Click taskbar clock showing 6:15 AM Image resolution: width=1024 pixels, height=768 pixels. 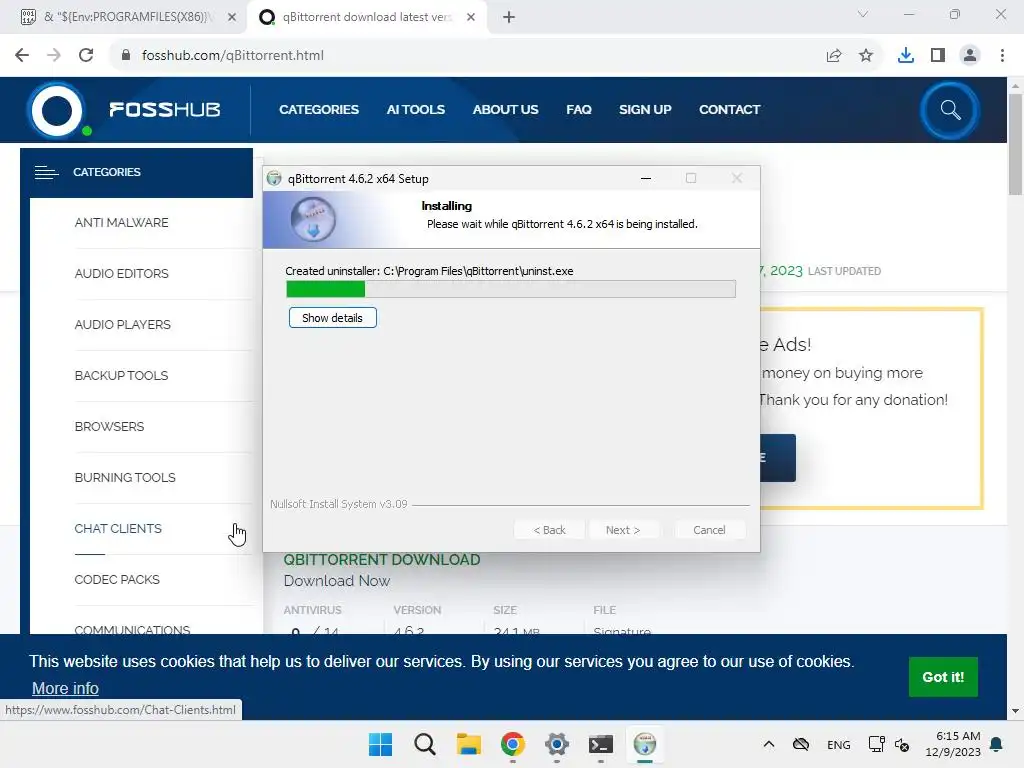953,744
